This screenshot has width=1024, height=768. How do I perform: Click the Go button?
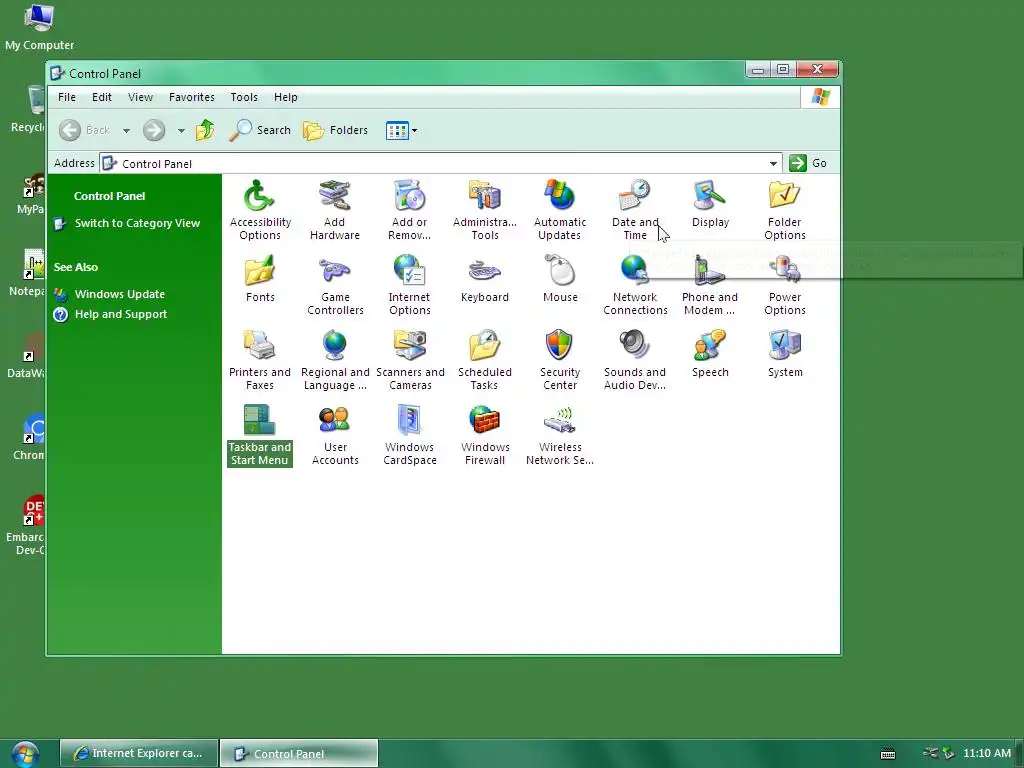click(808, 163)
